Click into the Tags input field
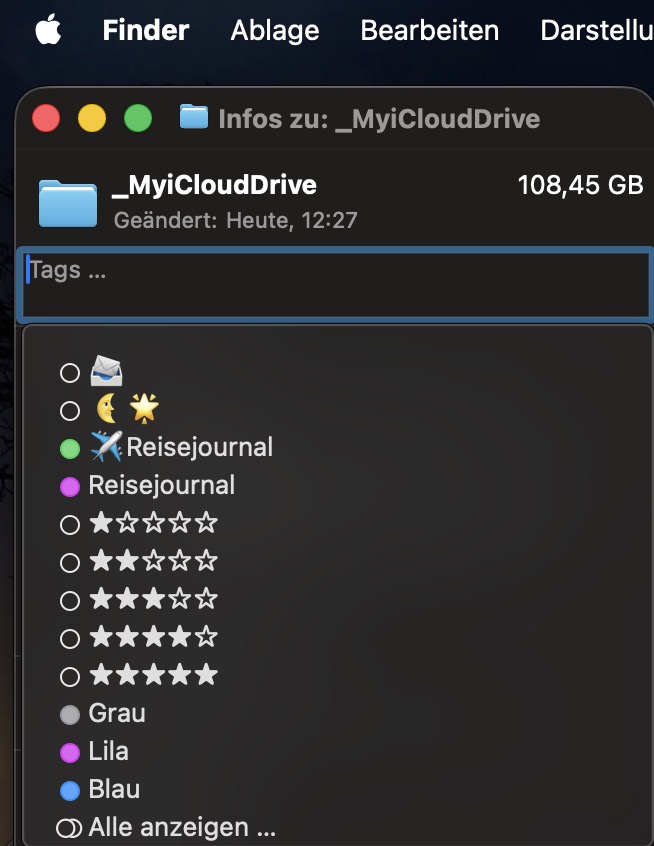654x846 pixels. (x=335, y=284)
